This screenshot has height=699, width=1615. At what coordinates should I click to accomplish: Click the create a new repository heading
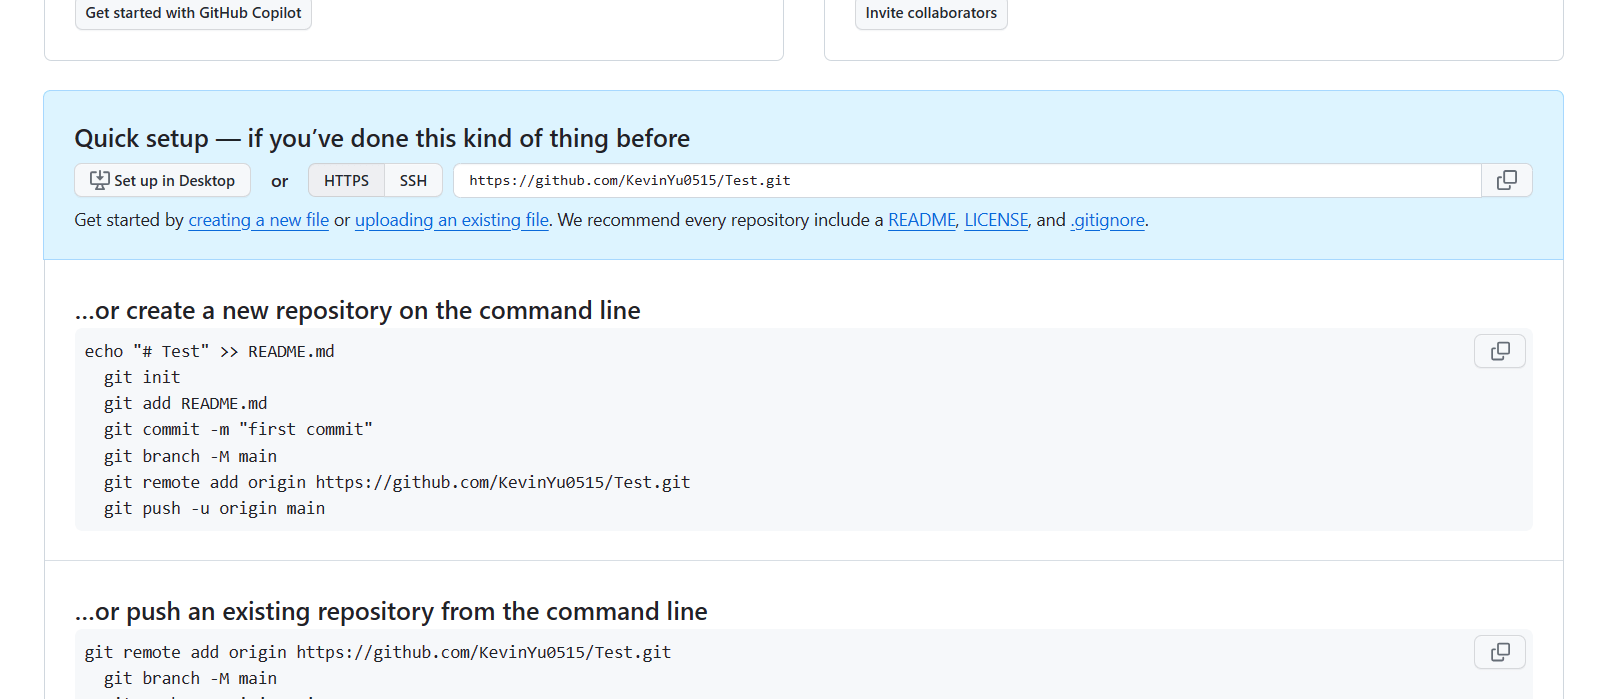coord(358,311)
